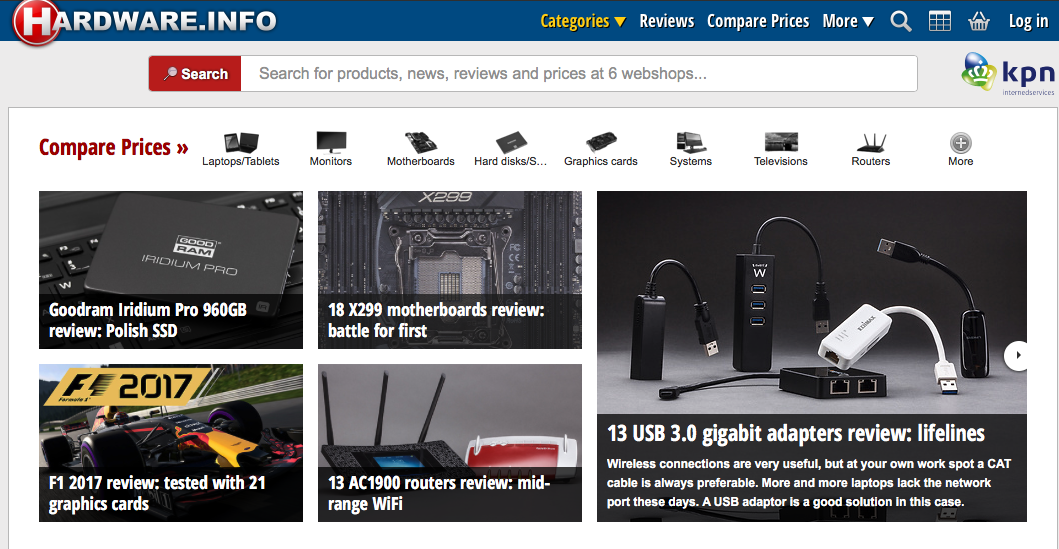This screenshot has width=1059, height=549.
Task: Click the More categories plus icon
Action: [x=960, y=143]
